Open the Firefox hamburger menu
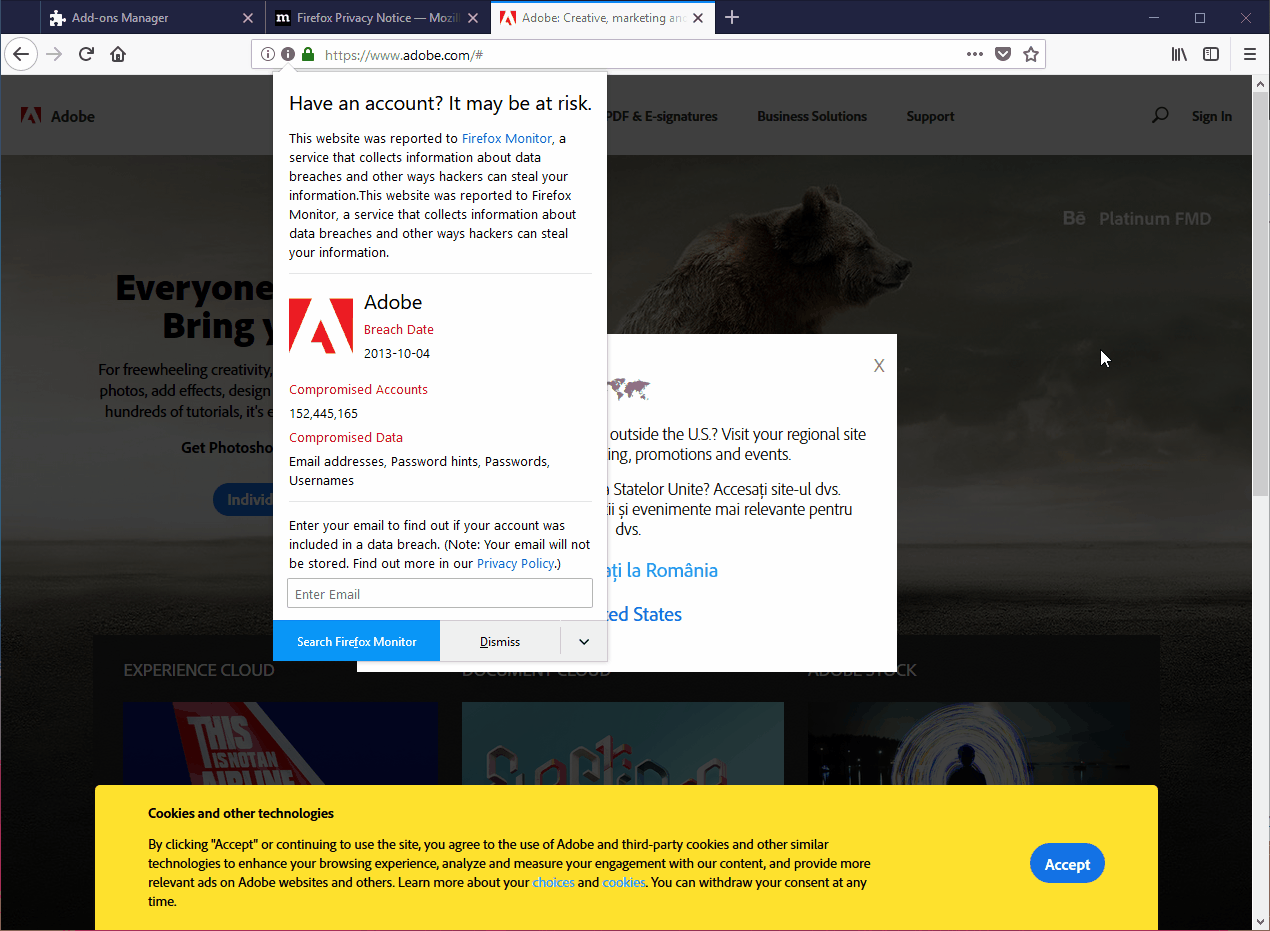 (1250, 55)
